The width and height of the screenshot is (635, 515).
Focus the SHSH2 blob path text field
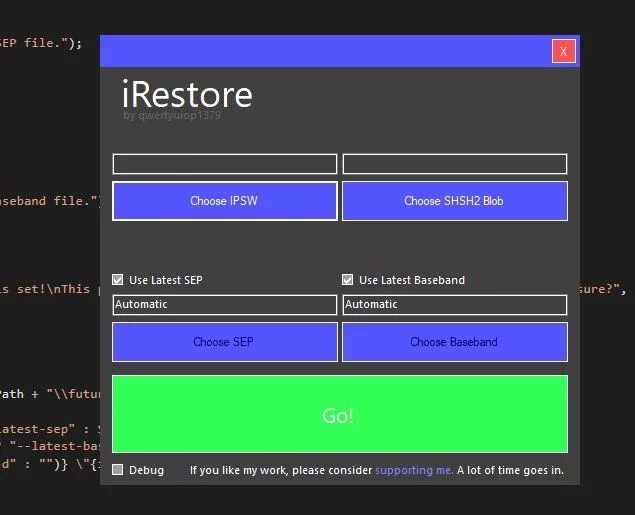coord(454,164)
